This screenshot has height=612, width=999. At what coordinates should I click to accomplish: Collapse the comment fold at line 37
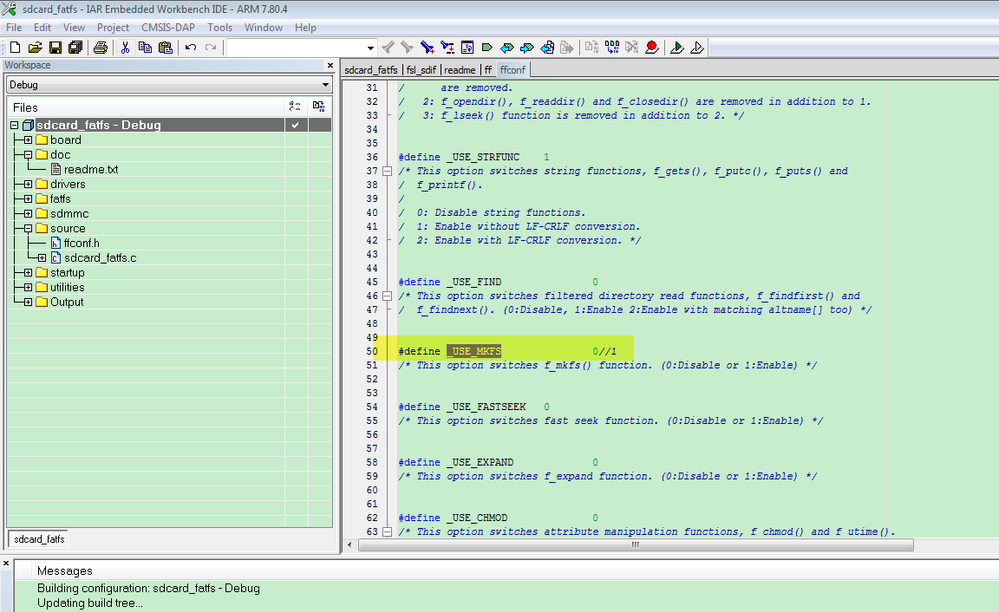point(387,171)
